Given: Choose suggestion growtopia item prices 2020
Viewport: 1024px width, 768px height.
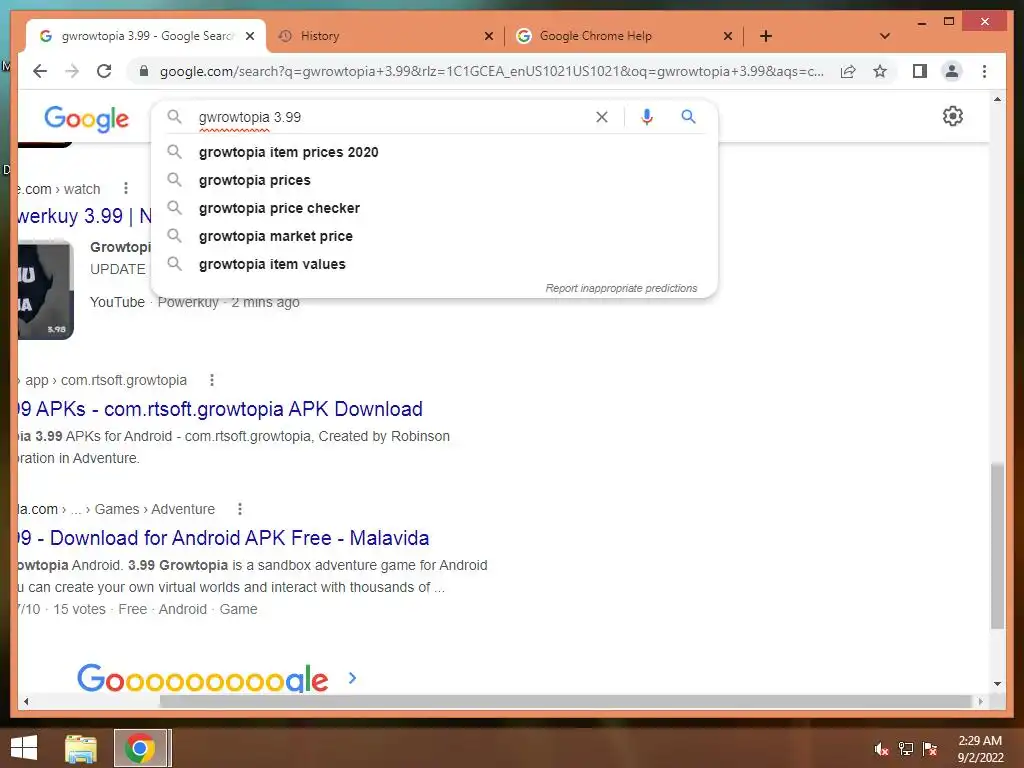Looking at the screenshot, I should pos(434,152).
